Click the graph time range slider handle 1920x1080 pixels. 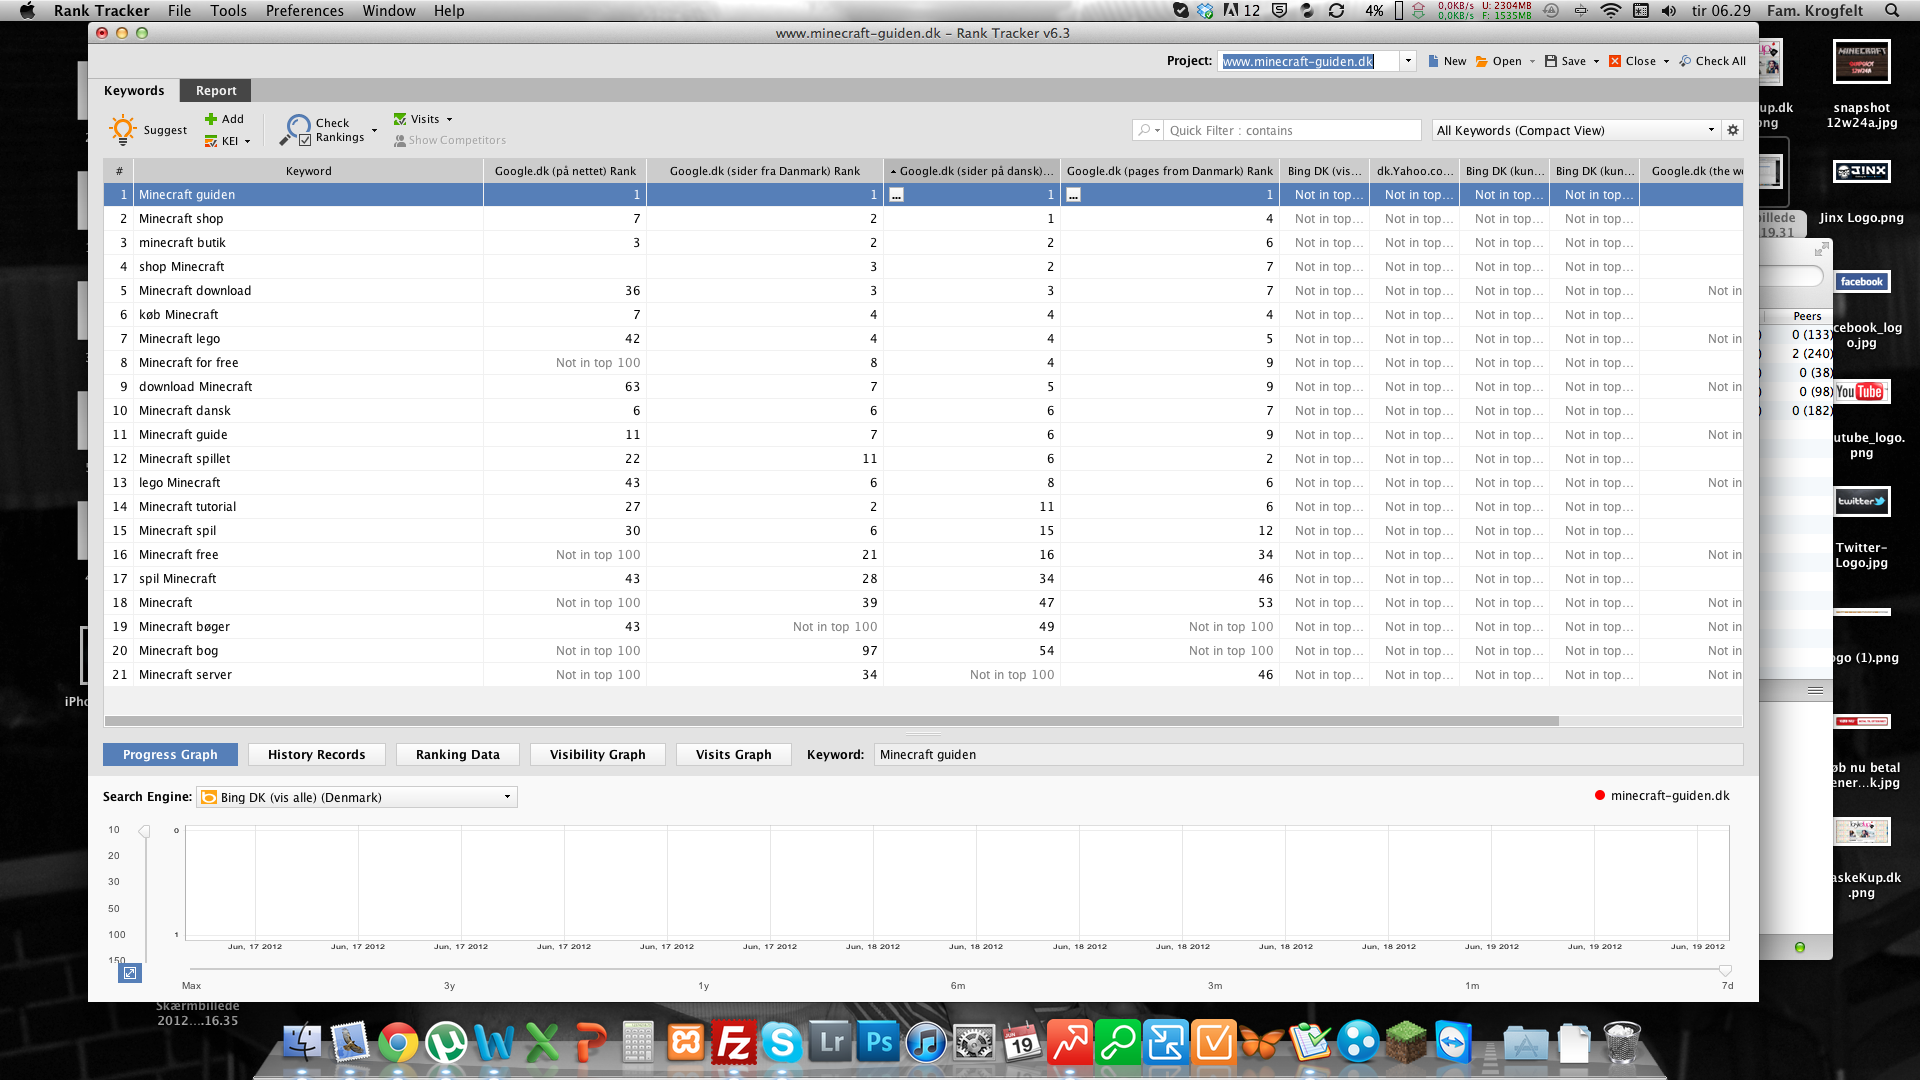point(1725,970)
